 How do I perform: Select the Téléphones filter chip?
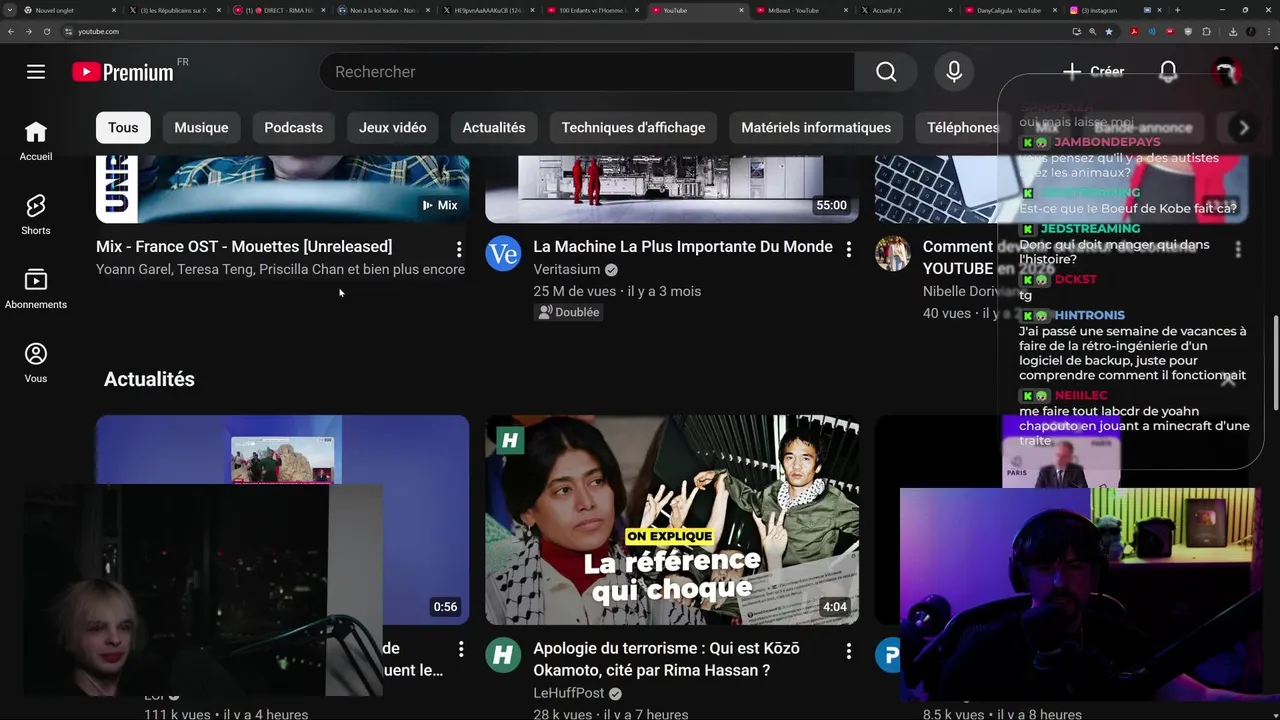[962, 127]
